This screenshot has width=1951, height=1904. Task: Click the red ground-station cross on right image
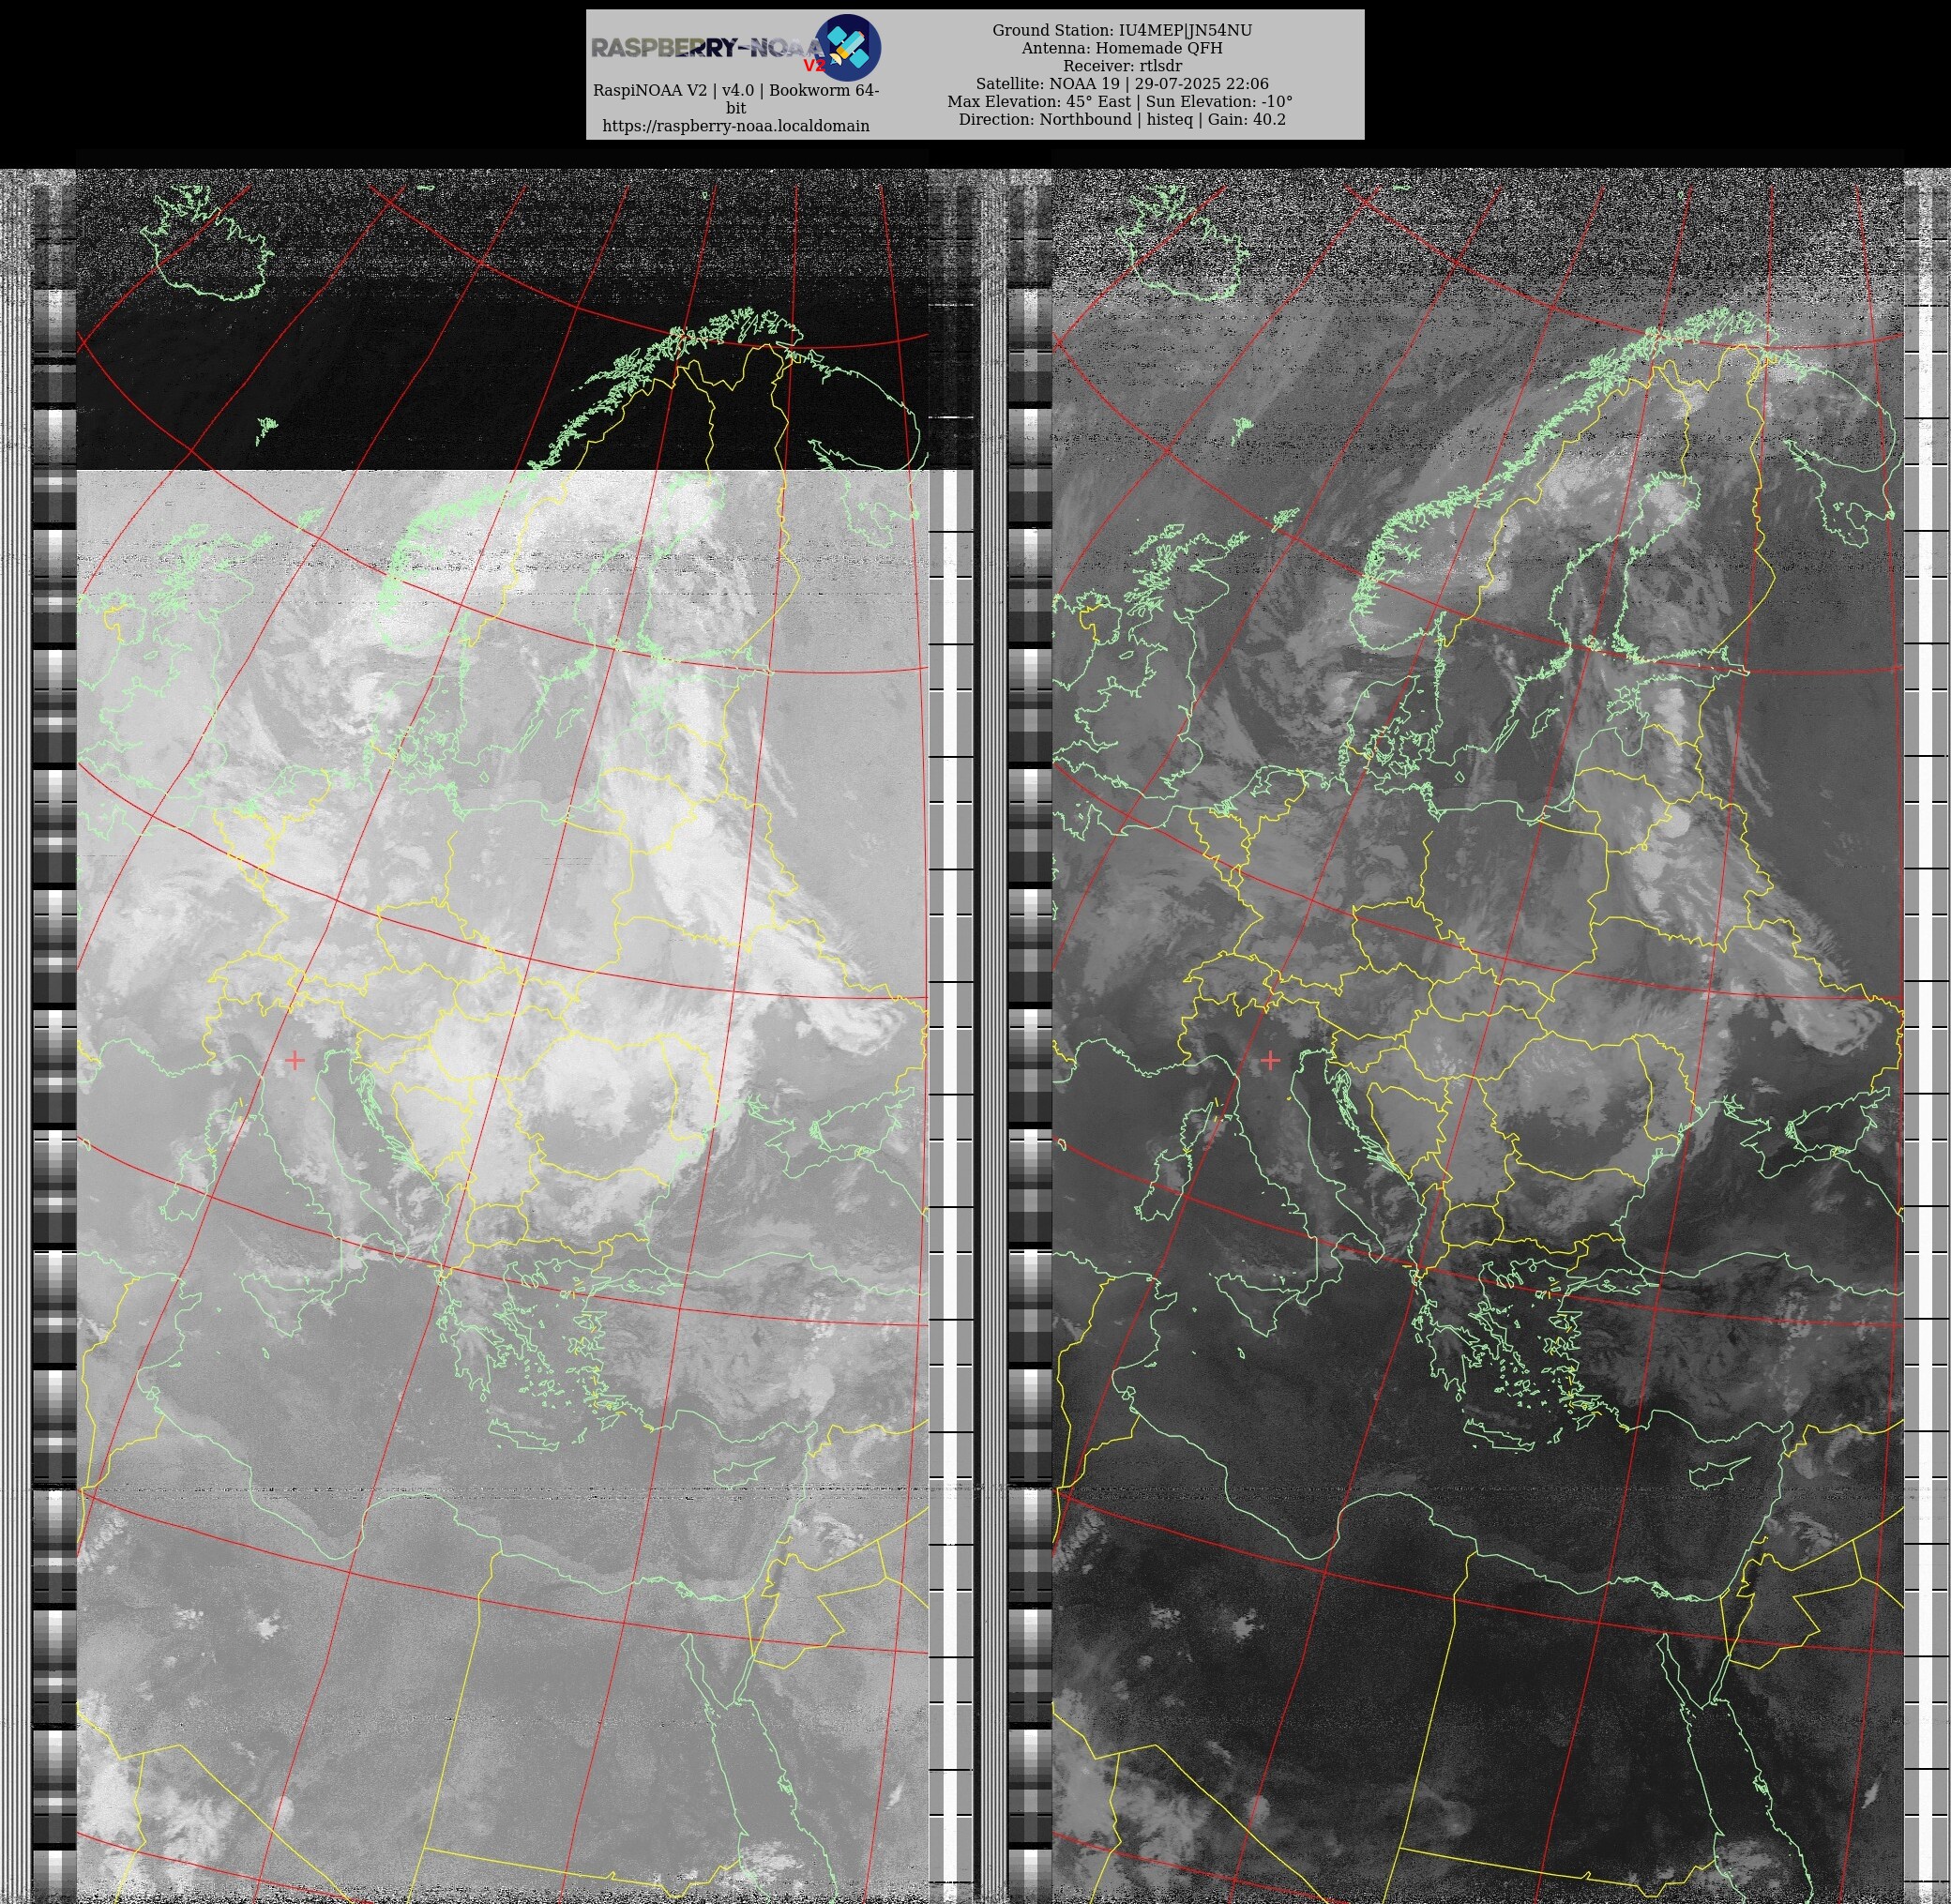(x=1270, y=1060)
